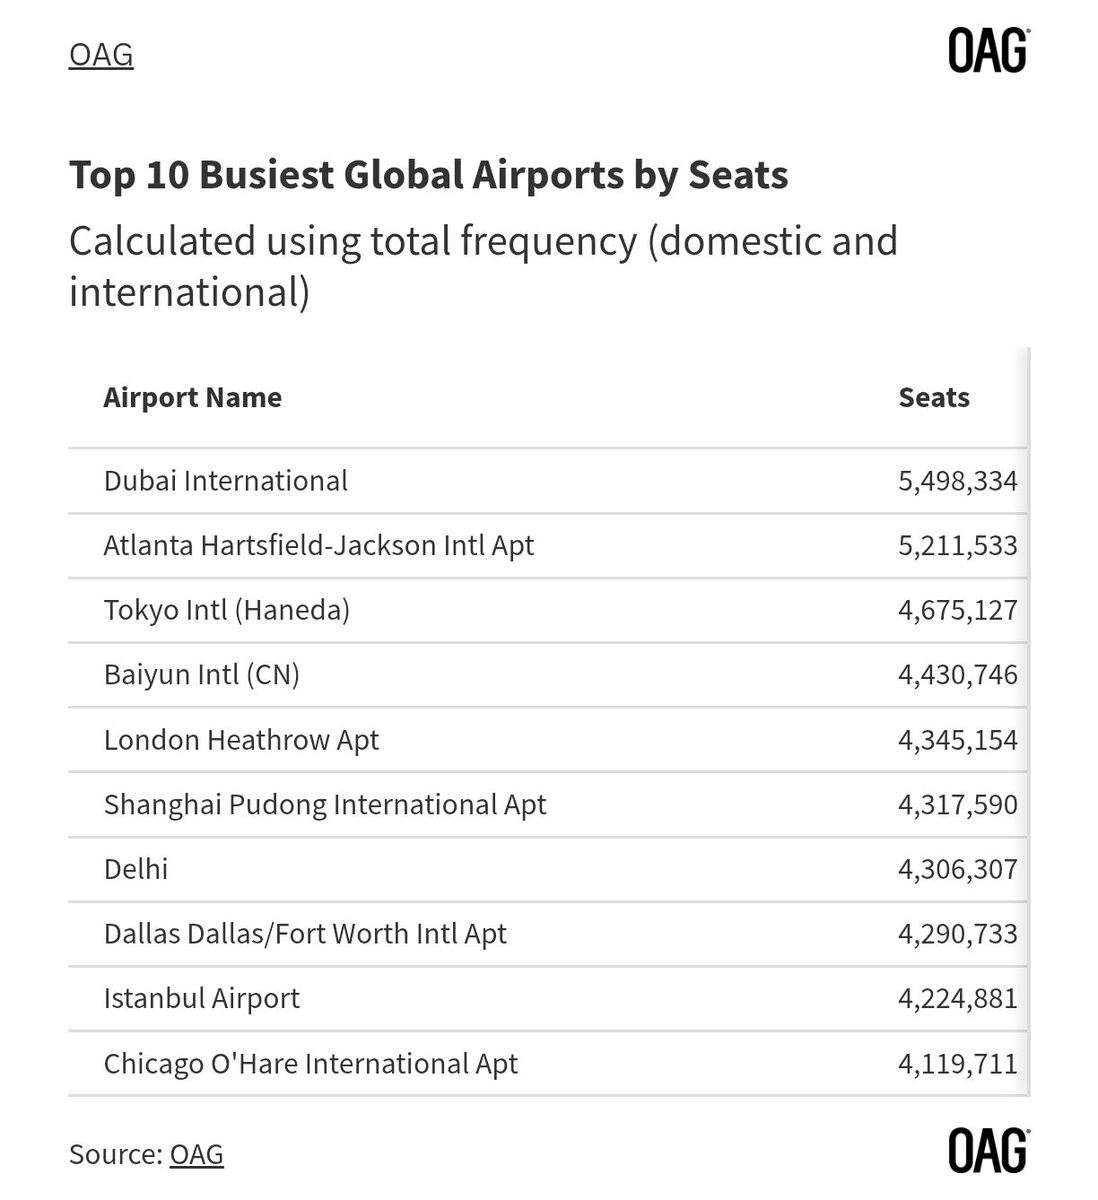Open the OAG link beside Source label
Screen dimensions: 1098x1200
tap(196, 1154)
